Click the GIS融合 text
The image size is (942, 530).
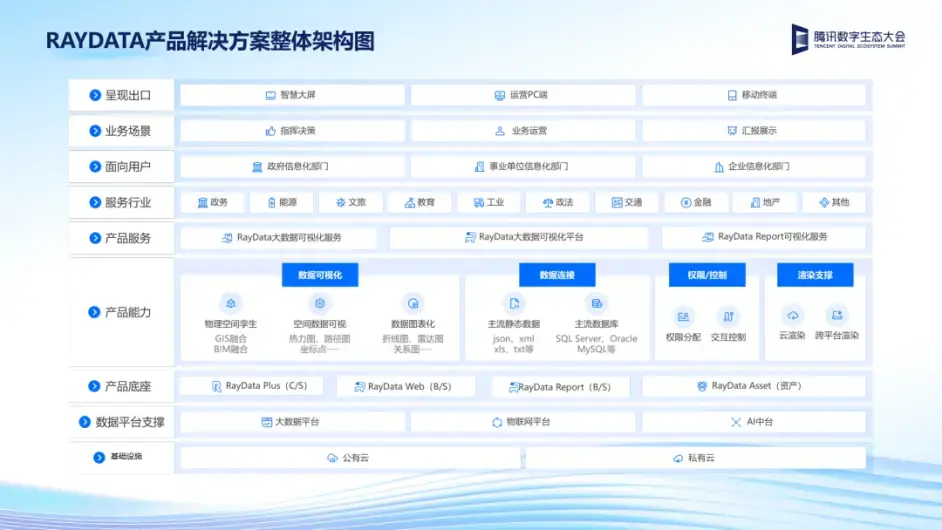(x=231, y=338)
